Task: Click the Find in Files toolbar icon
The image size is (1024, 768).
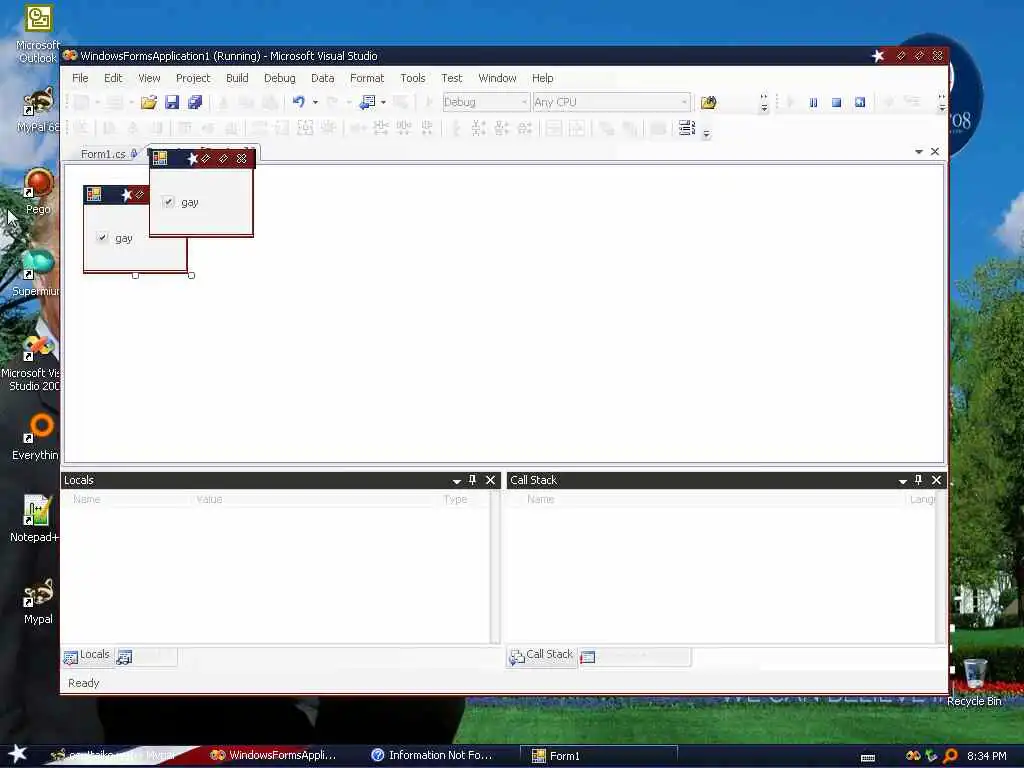Action: point(709,102)
